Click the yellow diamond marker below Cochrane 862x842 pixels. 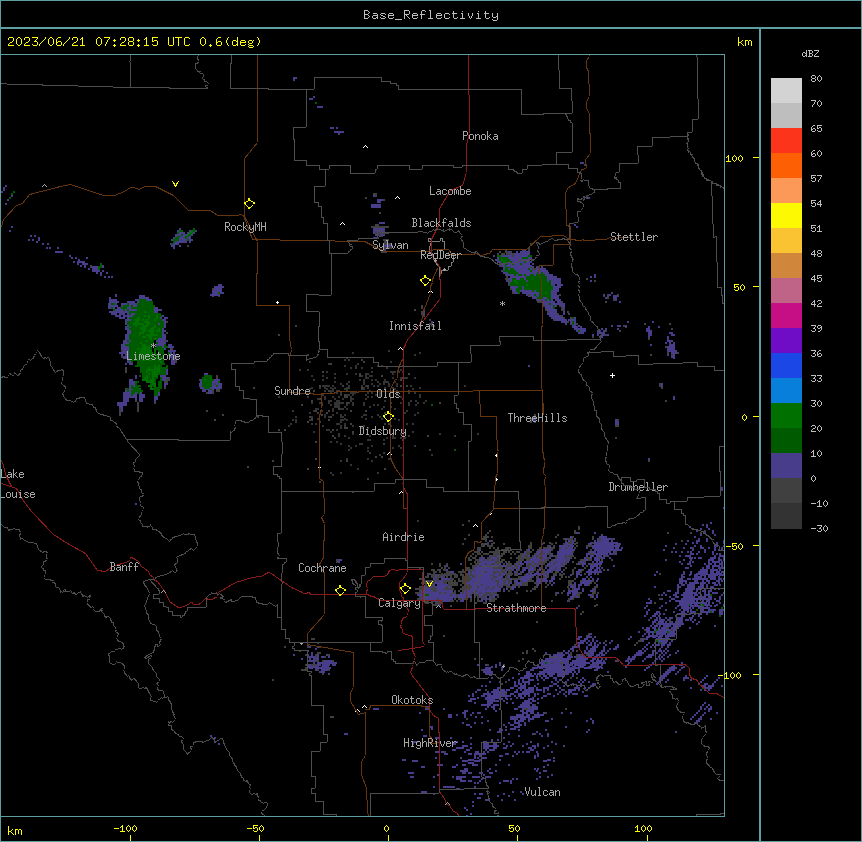(x=340, y=590)
